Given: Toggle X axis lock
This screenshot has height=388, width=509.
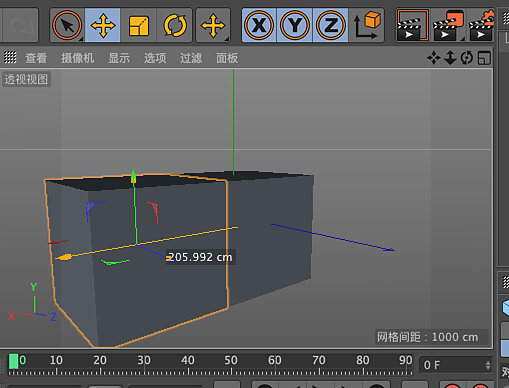Looking at the screenshot, I should click(259, 25).
